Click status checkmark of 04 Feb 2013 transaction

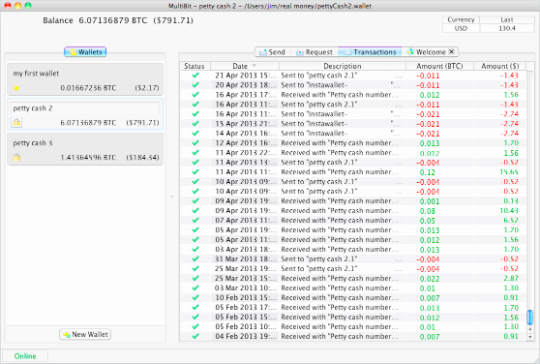click(195, 336)
